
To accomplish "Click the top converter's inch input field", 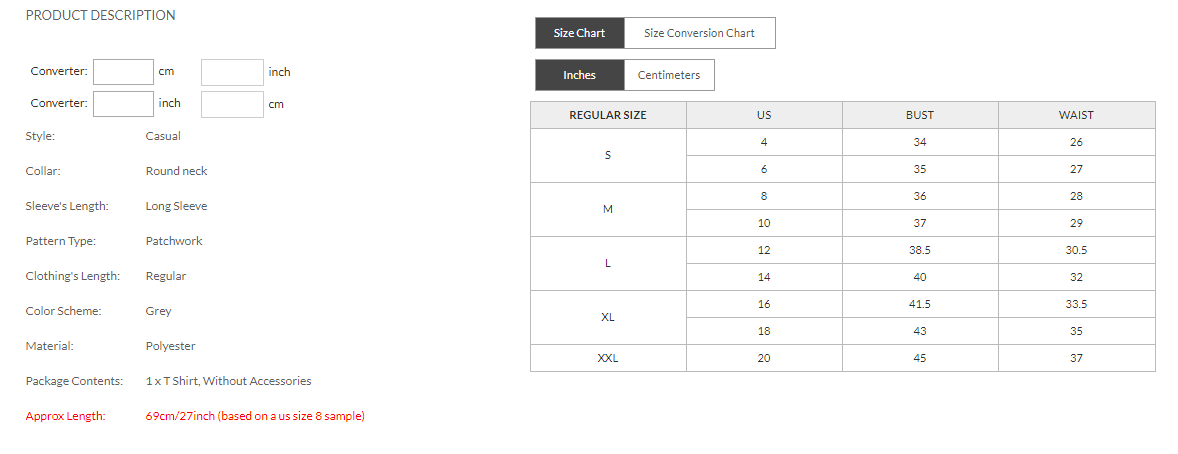I will [232, 72].
